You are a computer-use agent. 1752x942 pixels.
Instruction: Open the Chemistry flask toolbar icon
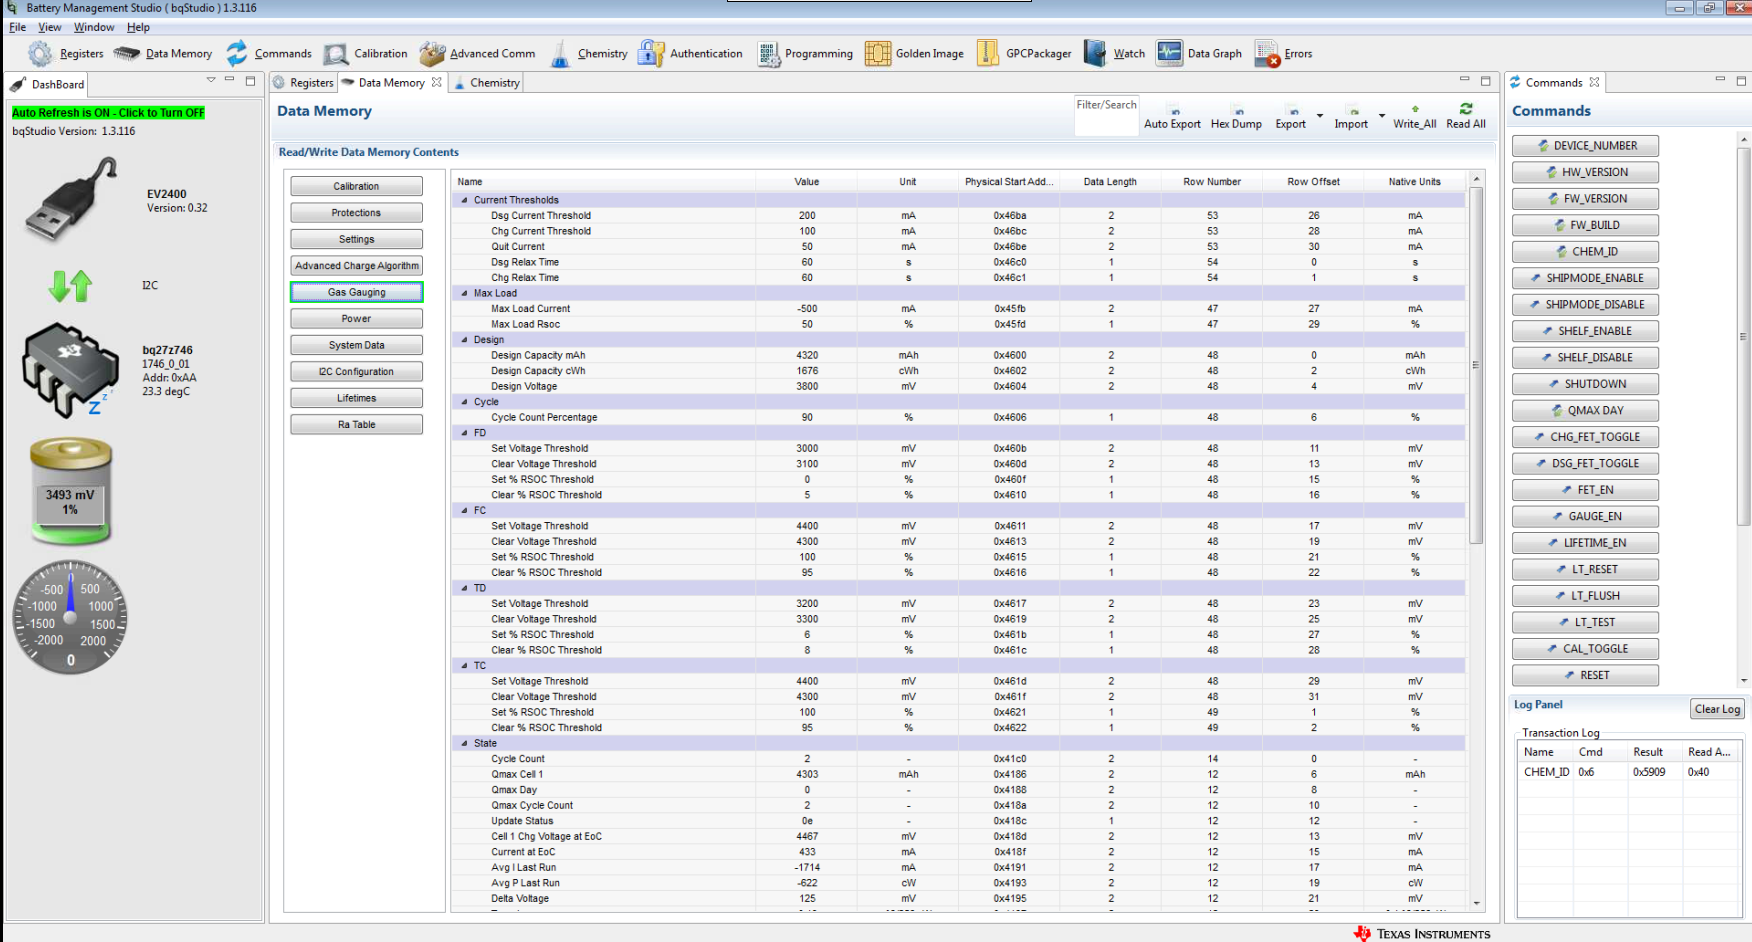(560, 54)
